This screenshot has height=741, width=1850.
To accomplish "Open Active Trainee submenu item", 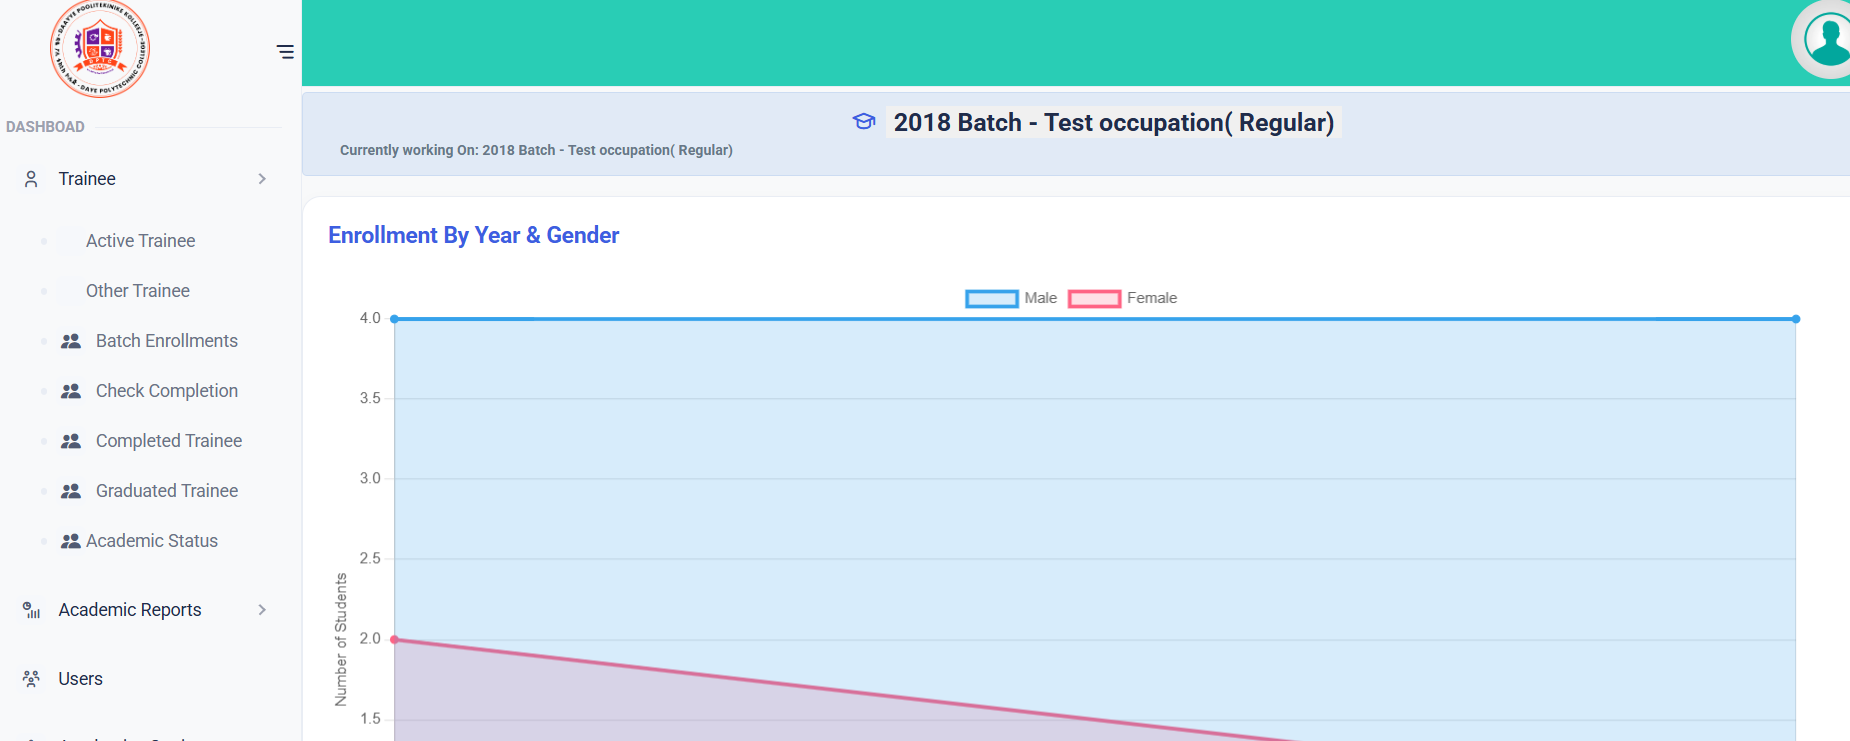I will [140, 241].
